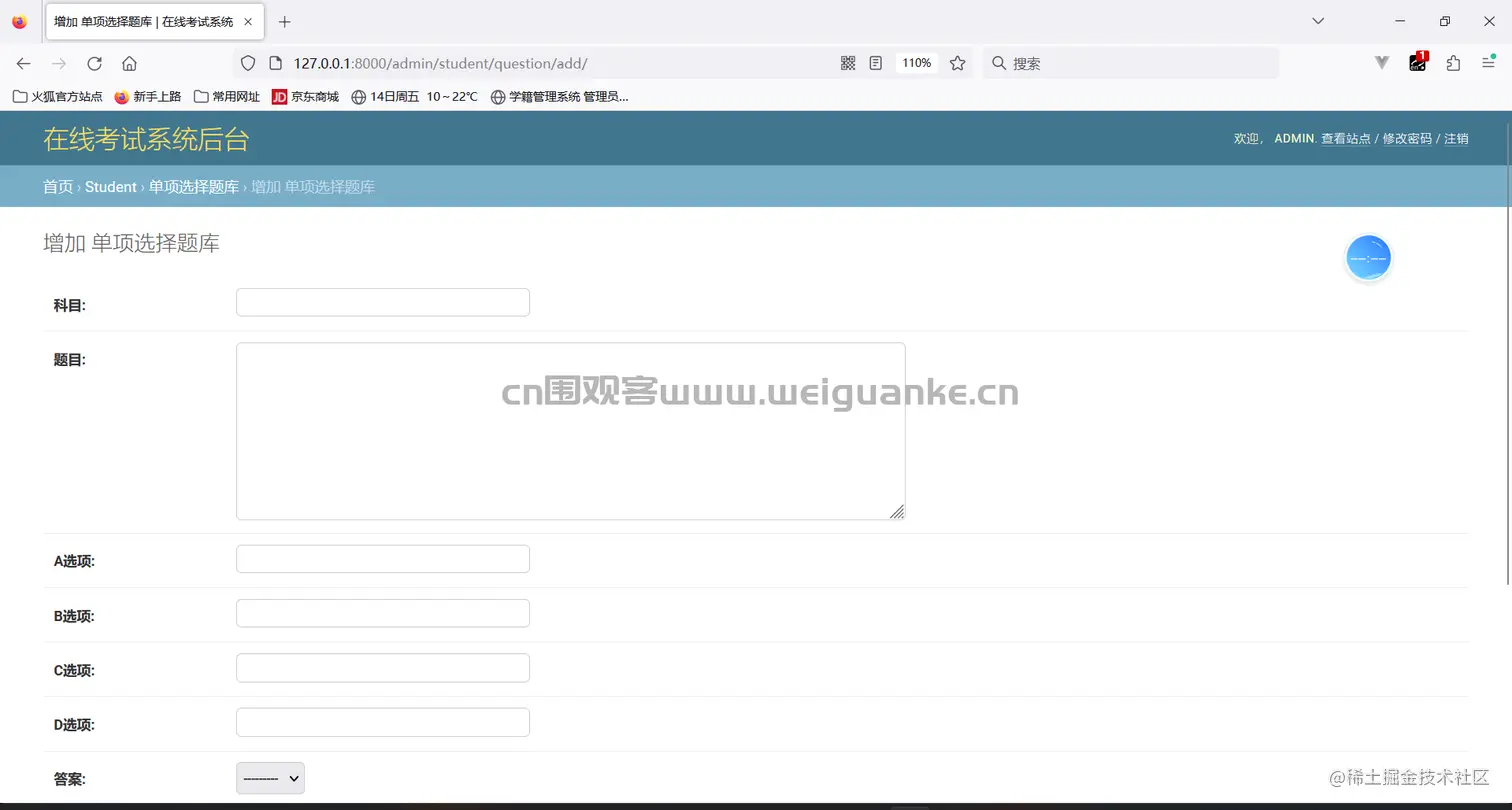The height and width of the screenshot is (810, 1512).
Task: Click the D选项: label
Action: pyautogui.click(x=74, y=725)
